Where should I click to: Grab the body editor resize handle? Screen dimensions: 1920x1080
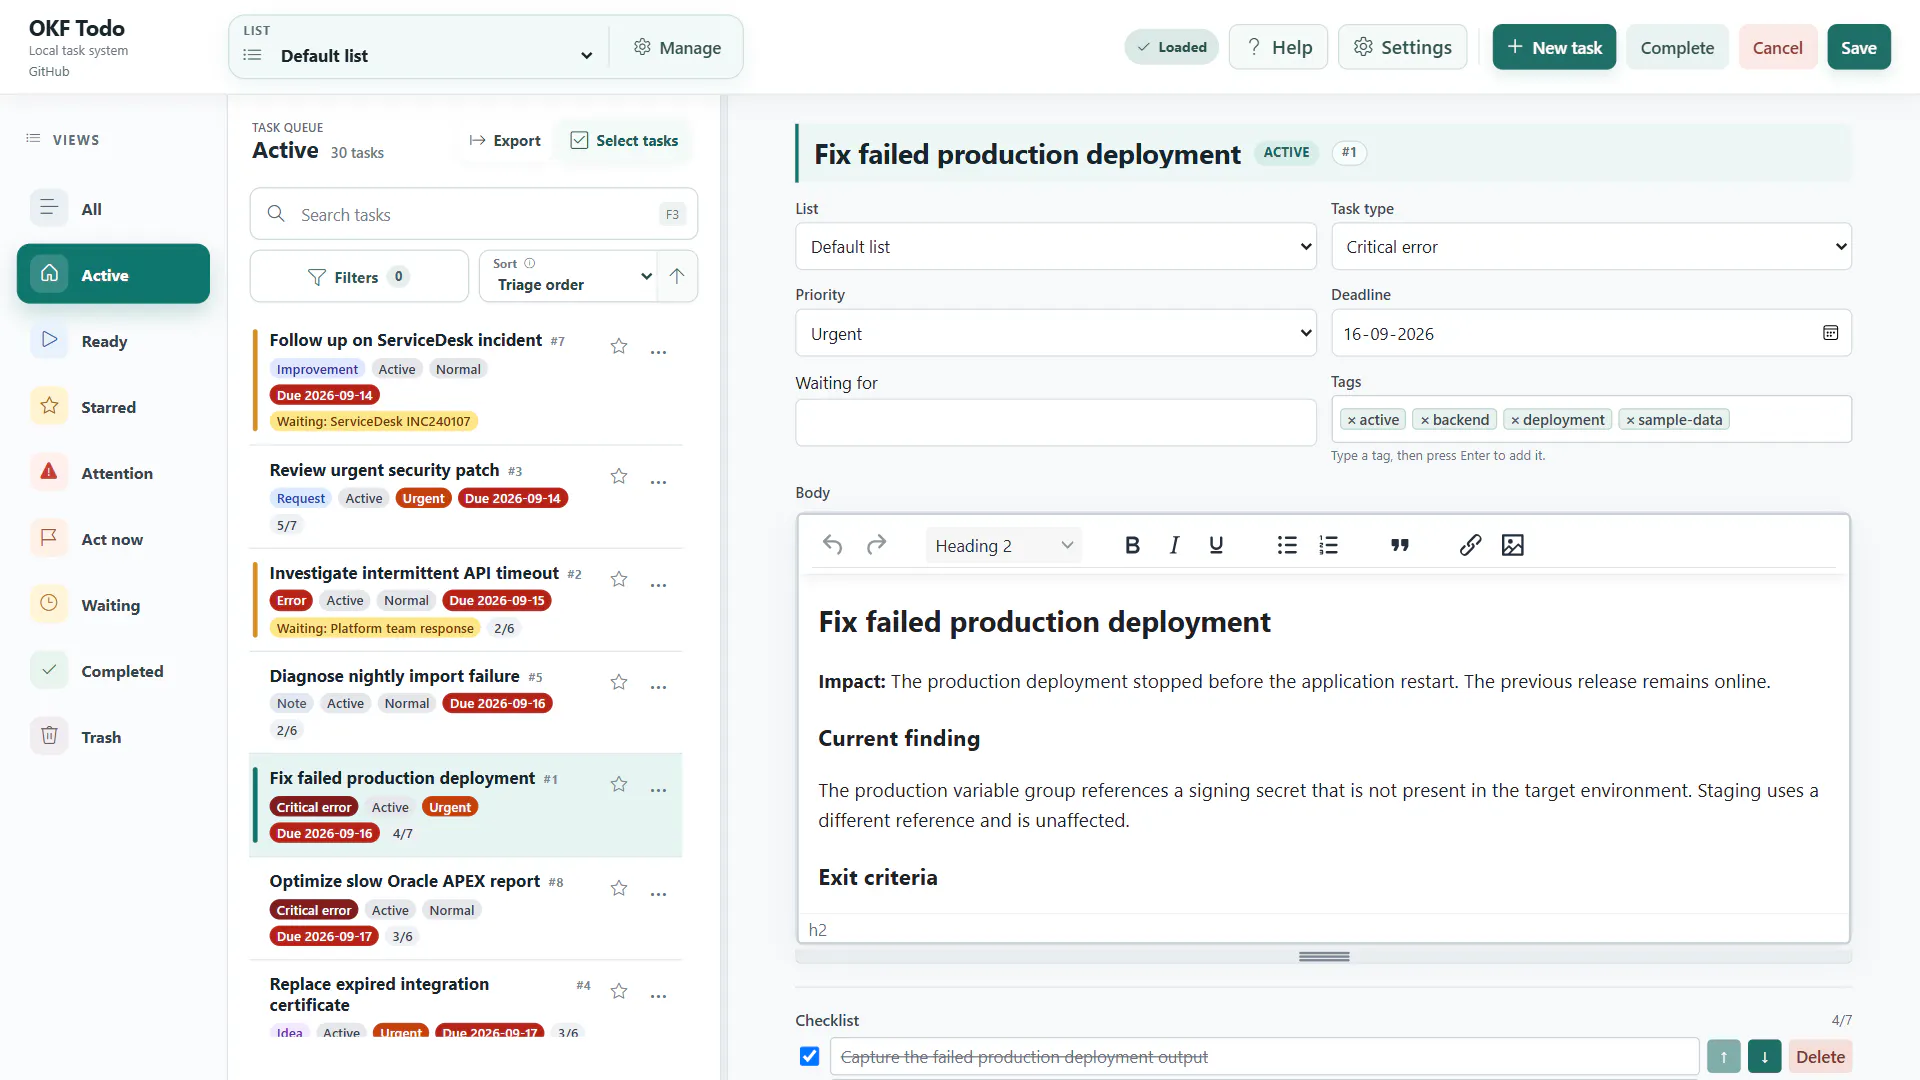click(x=1323, y=957)
